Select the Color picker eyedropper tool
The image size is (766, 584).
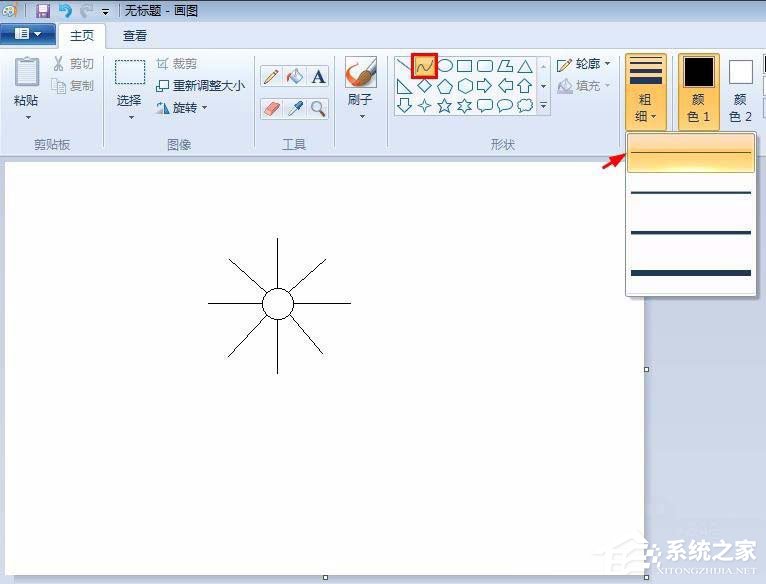295,108
